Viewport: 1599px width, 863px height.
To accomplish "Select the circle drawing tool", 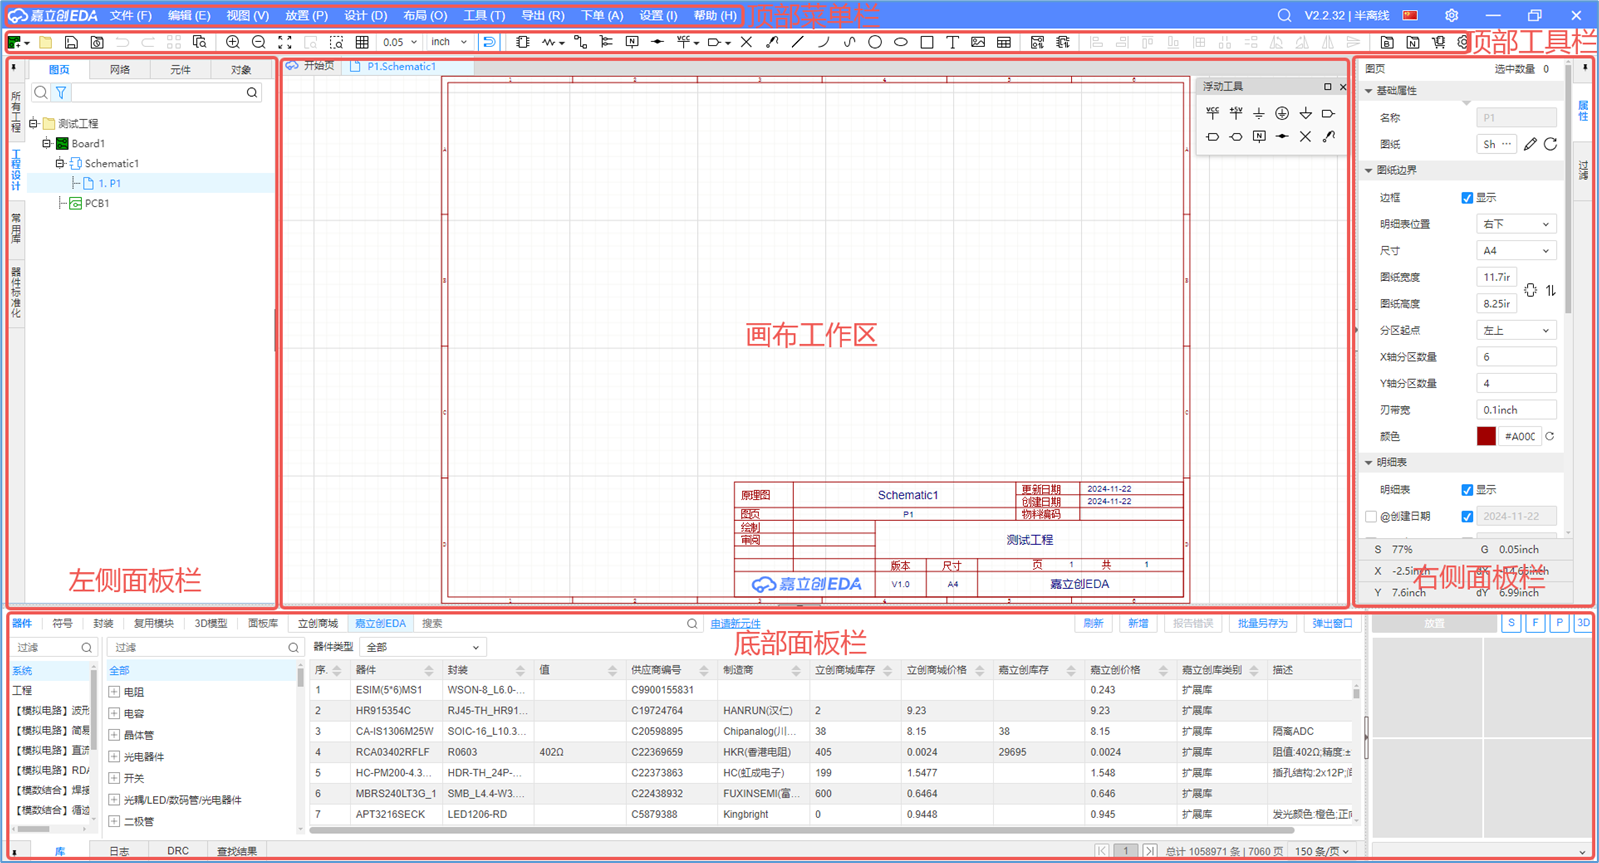I will pyautogui.click(x=875, y=43).
